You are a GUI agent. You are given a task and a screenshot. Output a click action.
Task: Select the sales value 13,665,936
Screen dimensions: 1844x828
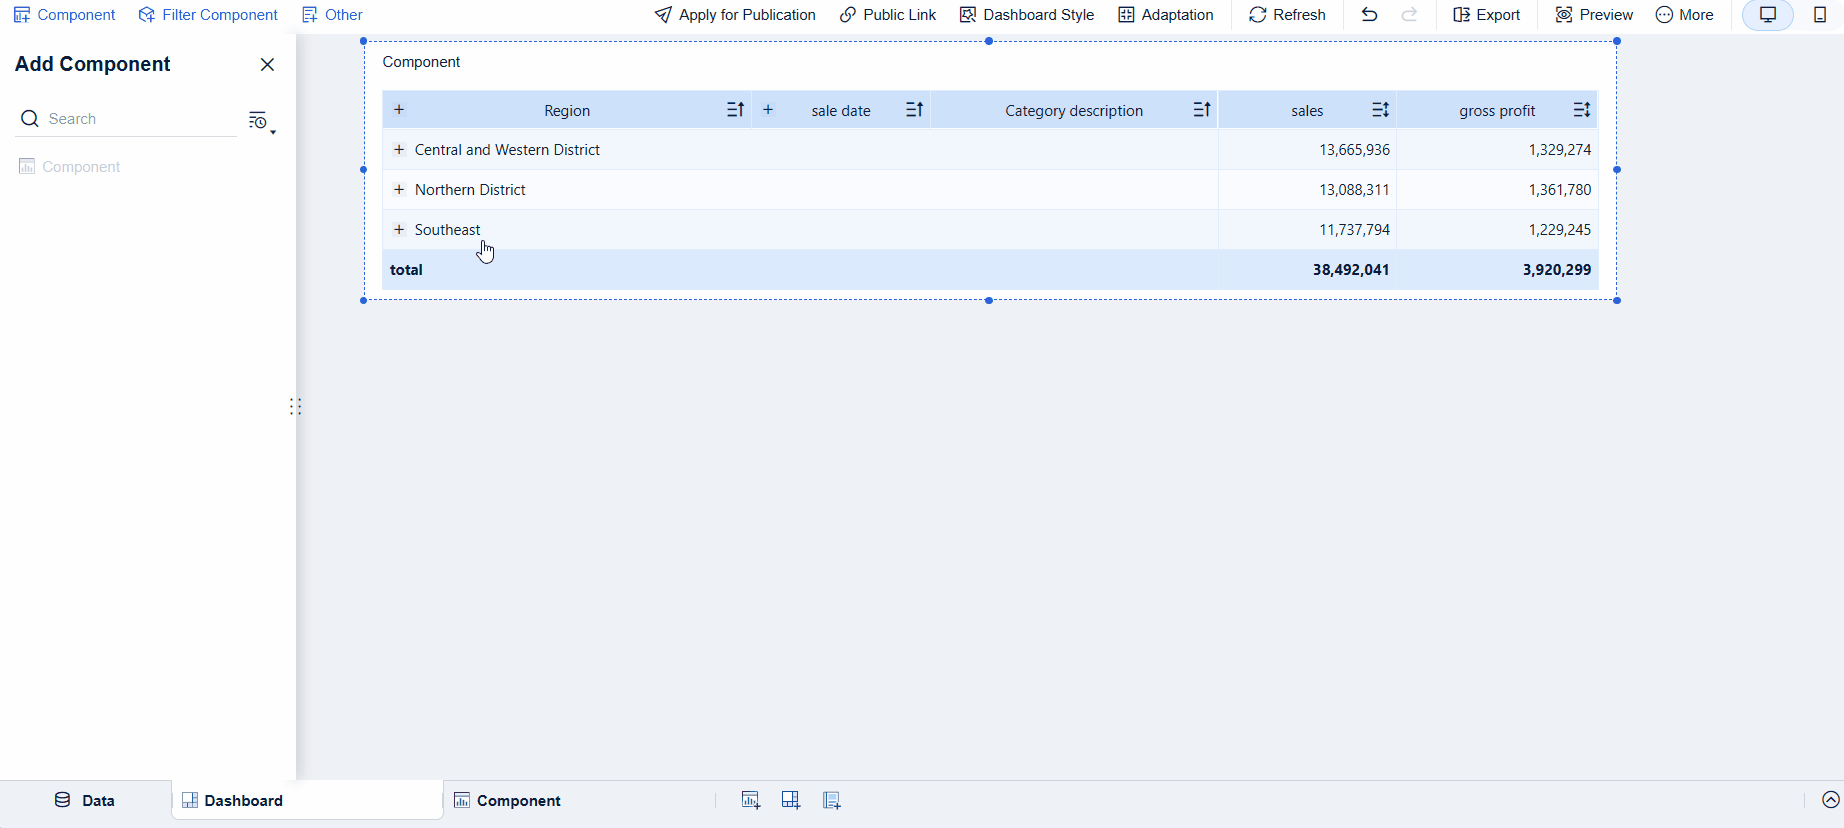coord(1354,150)
